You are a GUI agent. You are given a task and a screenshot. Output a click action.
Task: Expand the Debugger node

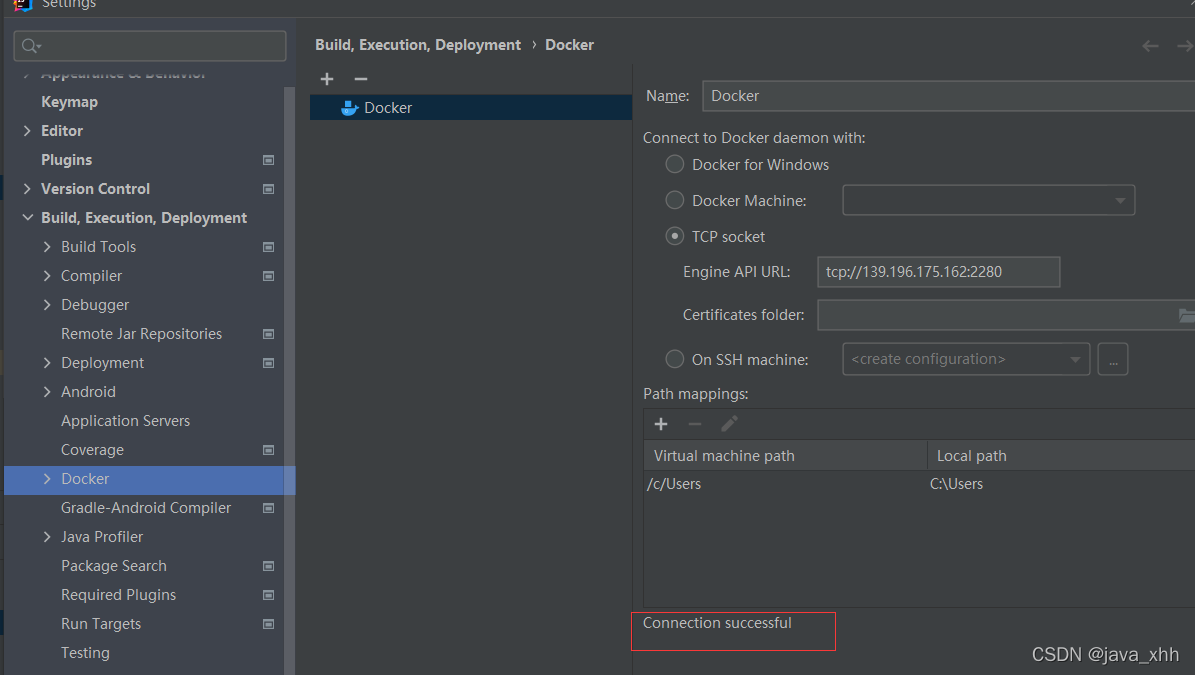click(x=47, y=305)
